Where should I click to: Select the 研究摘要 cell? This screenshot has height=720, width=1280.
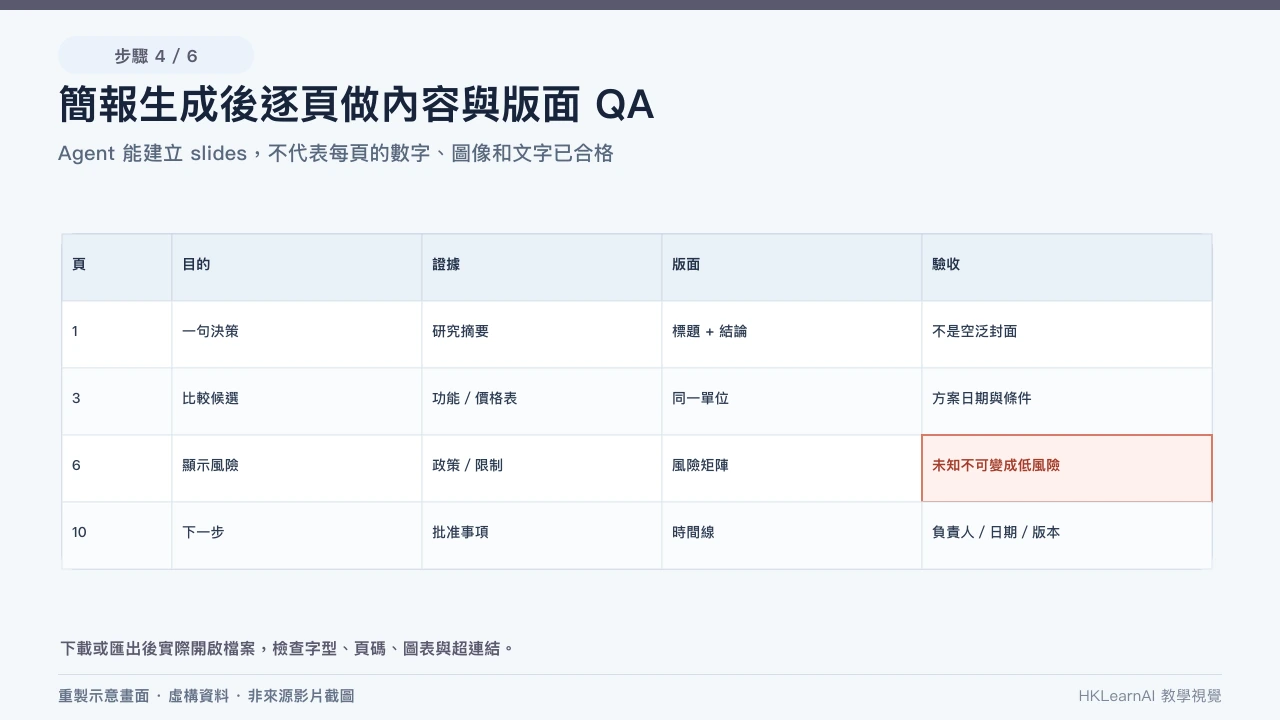pos(542,334)
